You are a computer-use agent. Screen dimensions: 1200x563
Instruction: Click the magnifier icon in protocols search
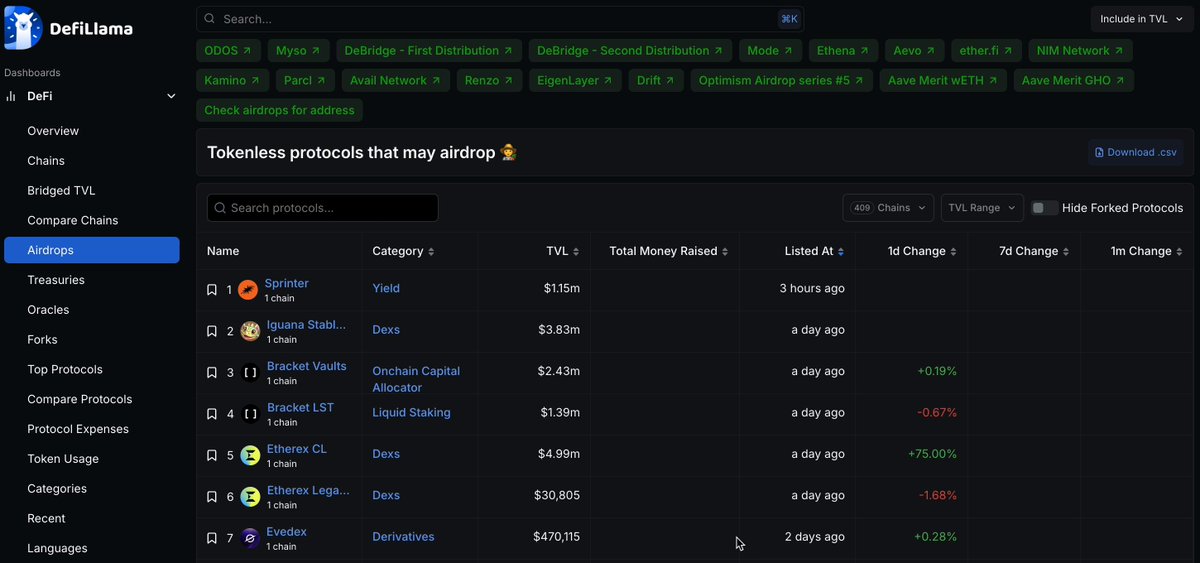(x=220, y=208)
